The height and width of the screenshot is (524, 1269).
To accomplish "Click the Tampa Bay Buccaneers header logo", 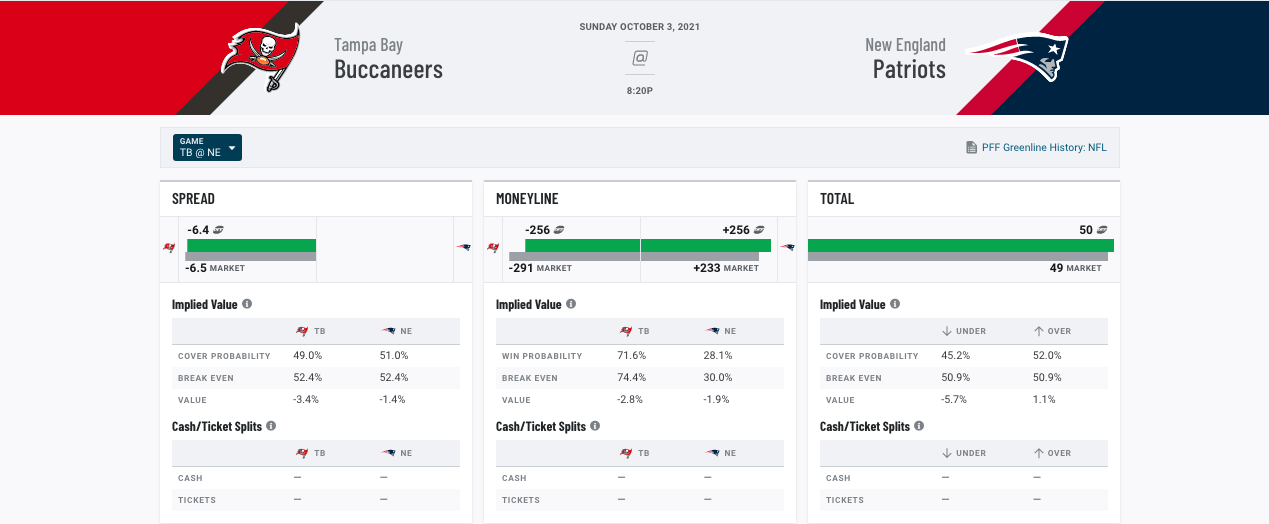I will (261, 59).
